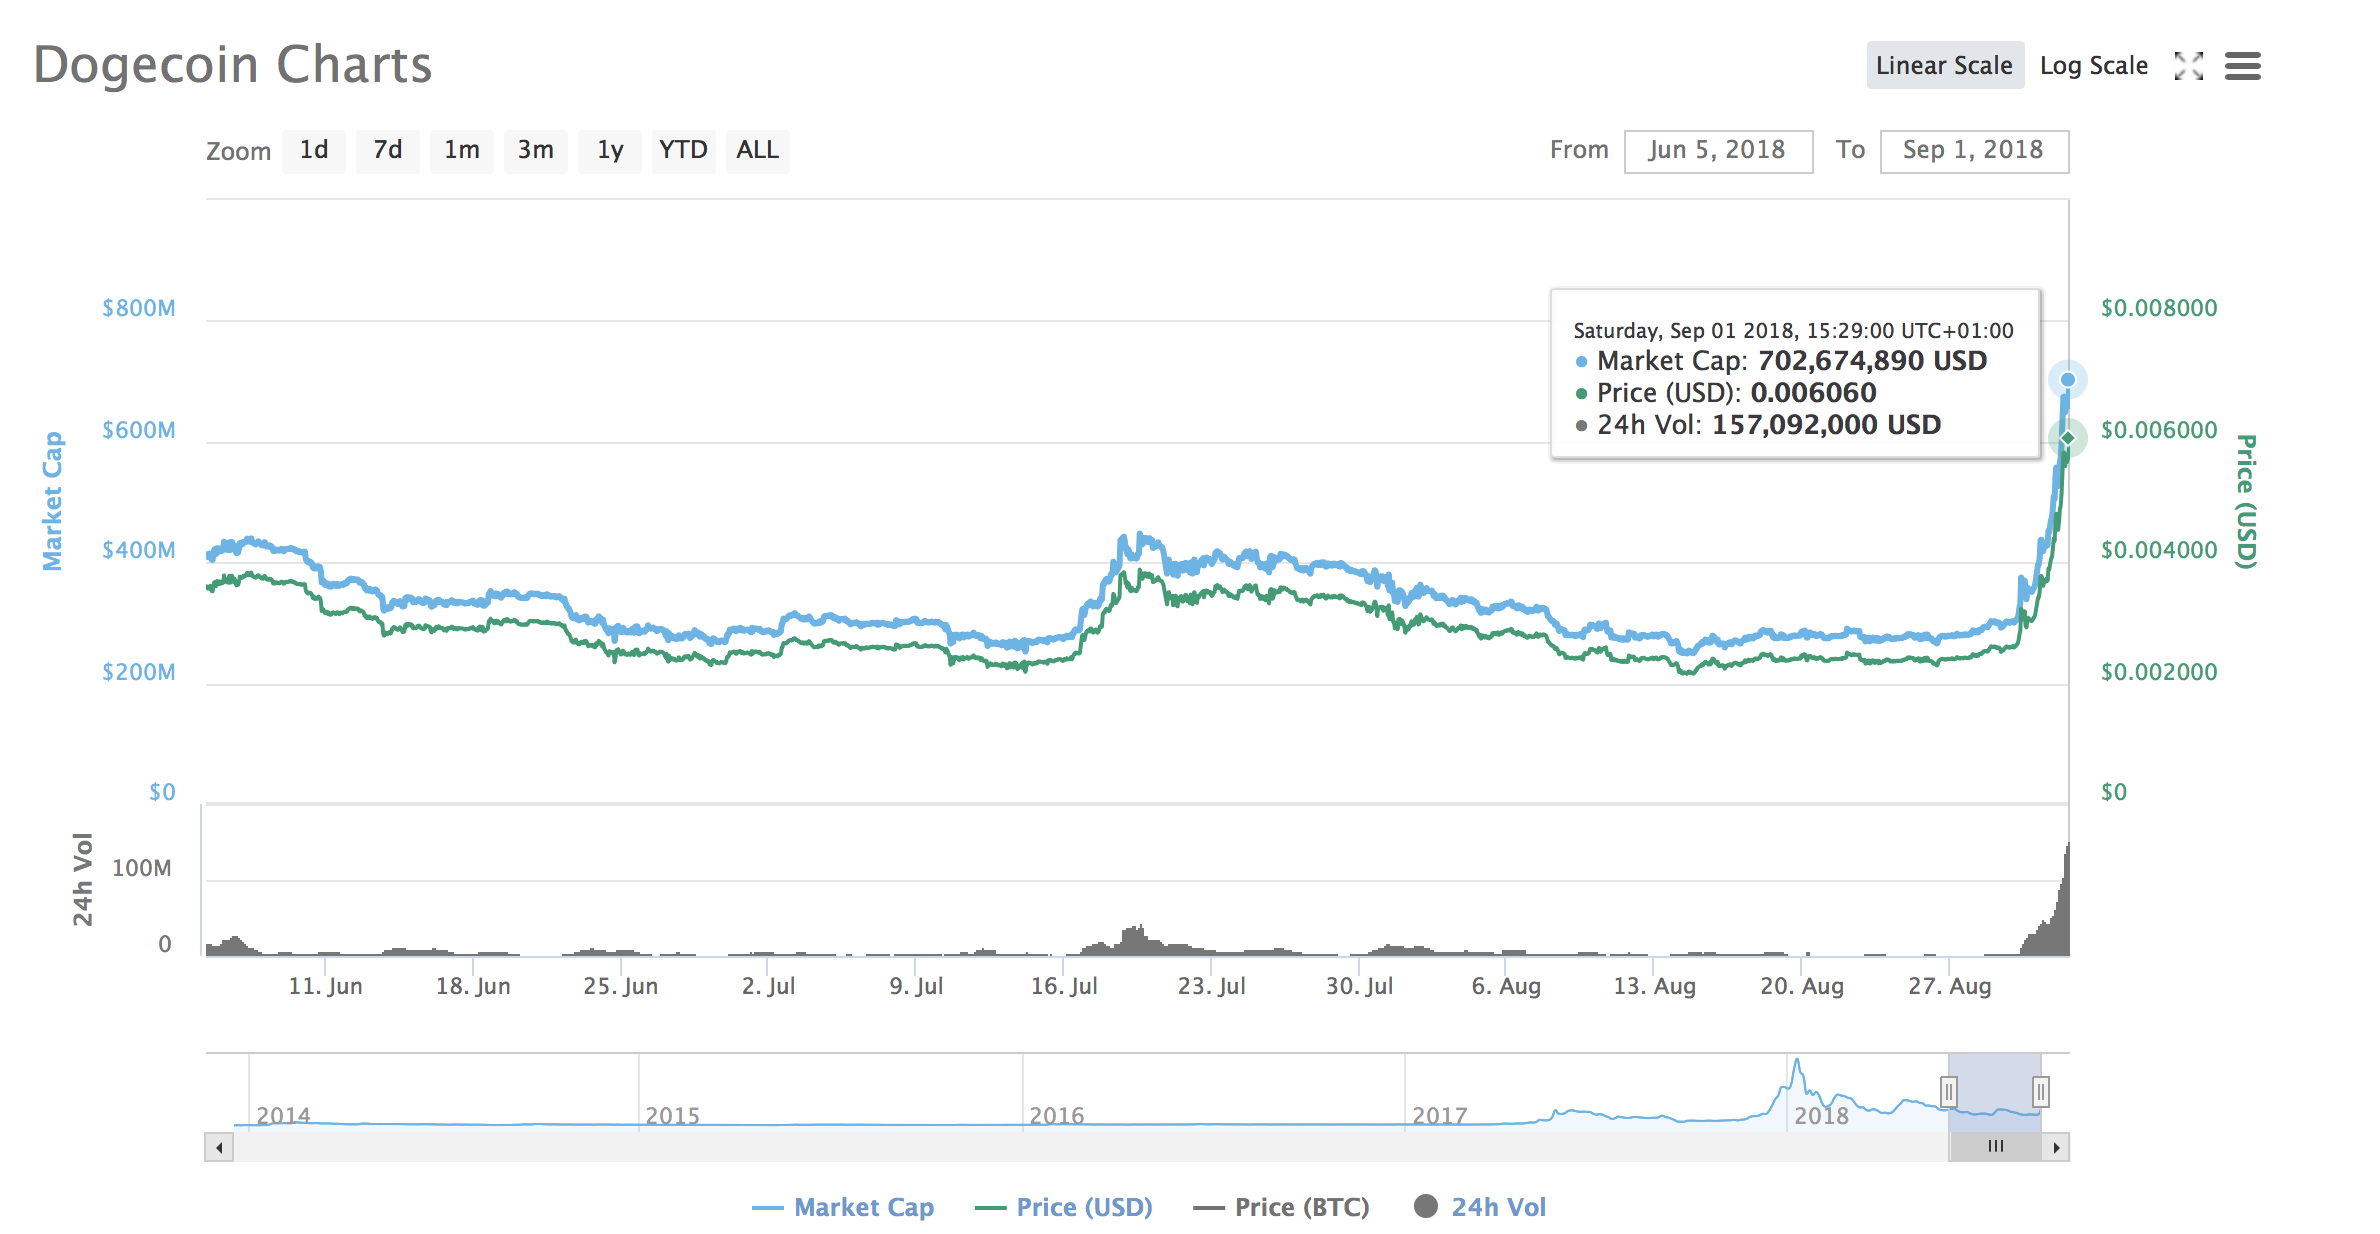
Task: Click the scrollbar right arrow
Action: coord(2056,1147)
